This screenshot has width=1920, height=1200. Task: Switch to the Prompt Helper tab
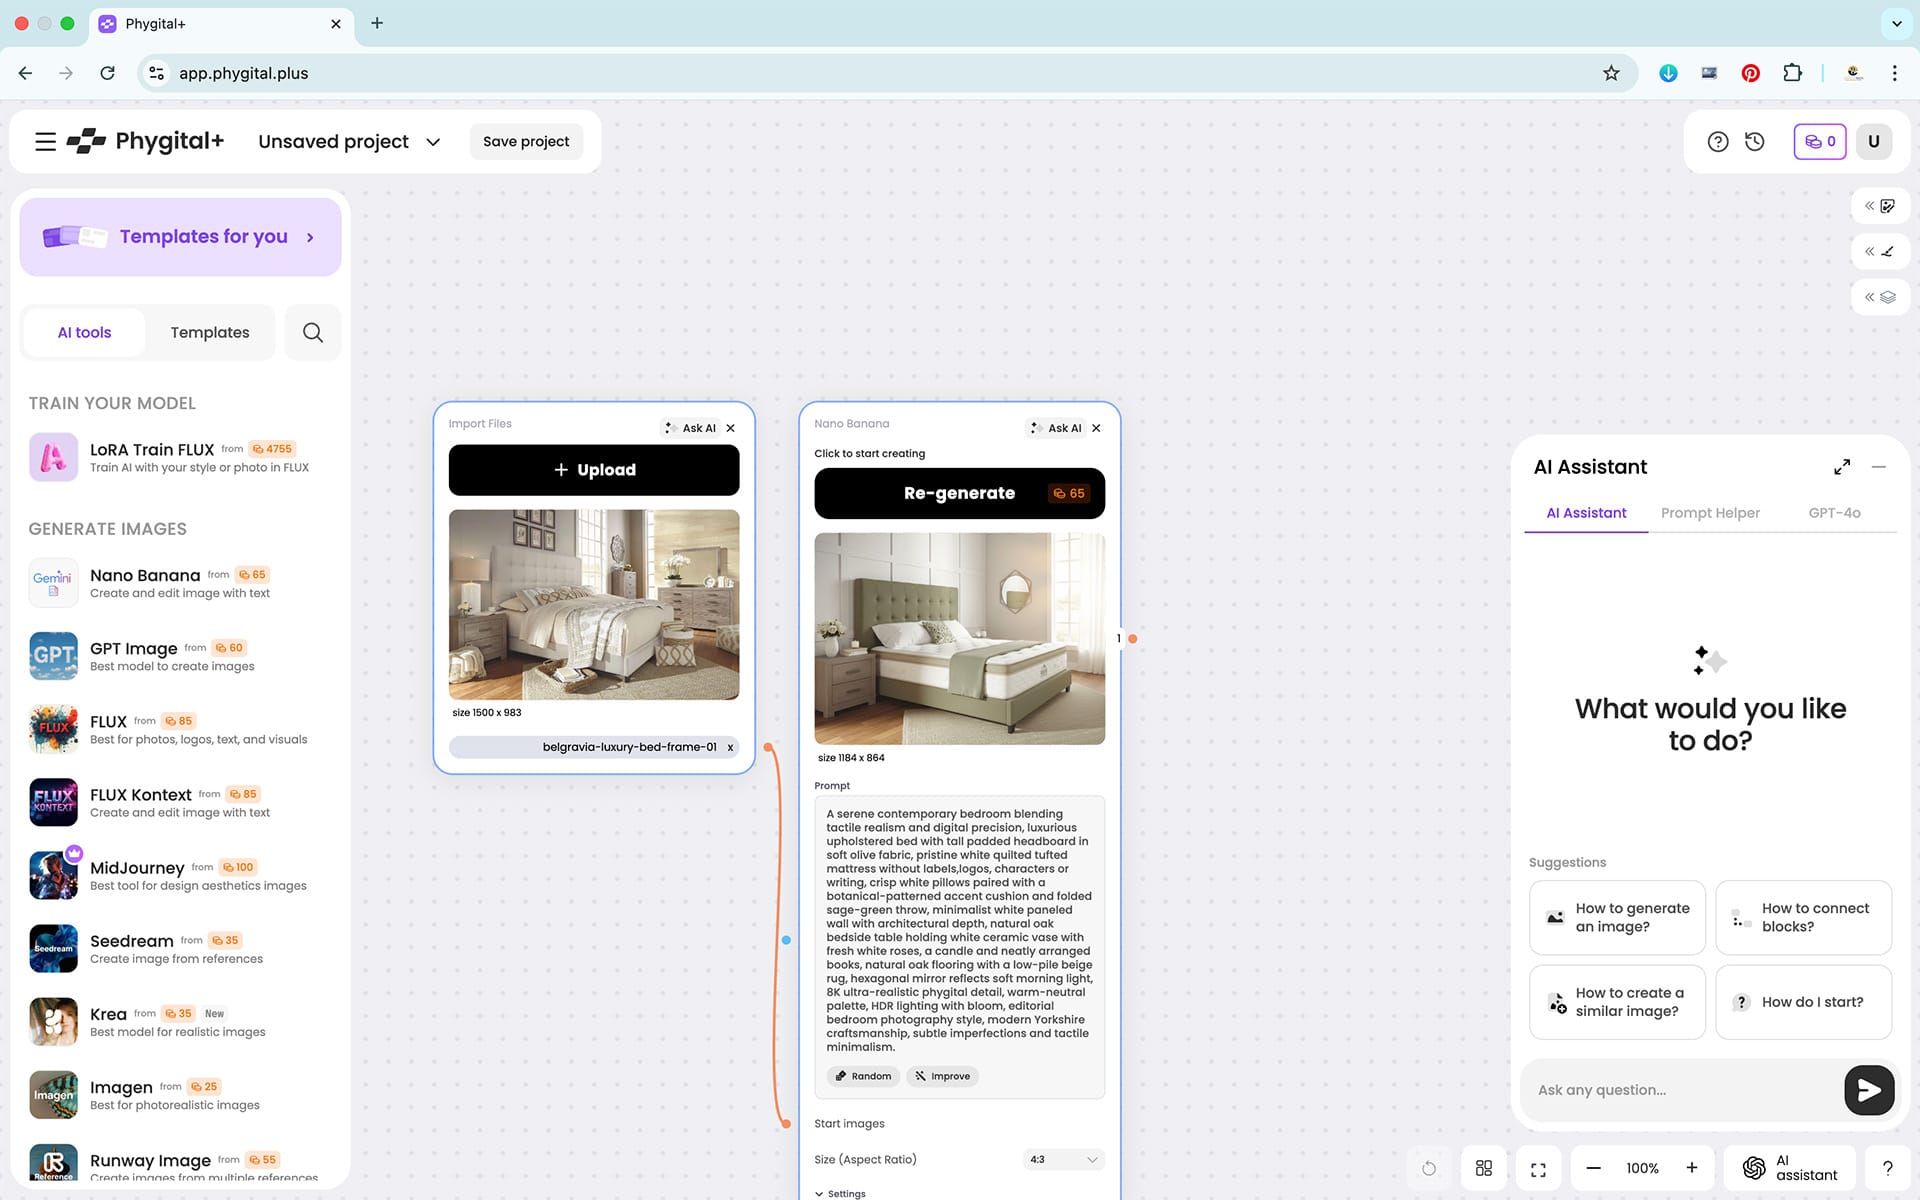click(1710, 513)
